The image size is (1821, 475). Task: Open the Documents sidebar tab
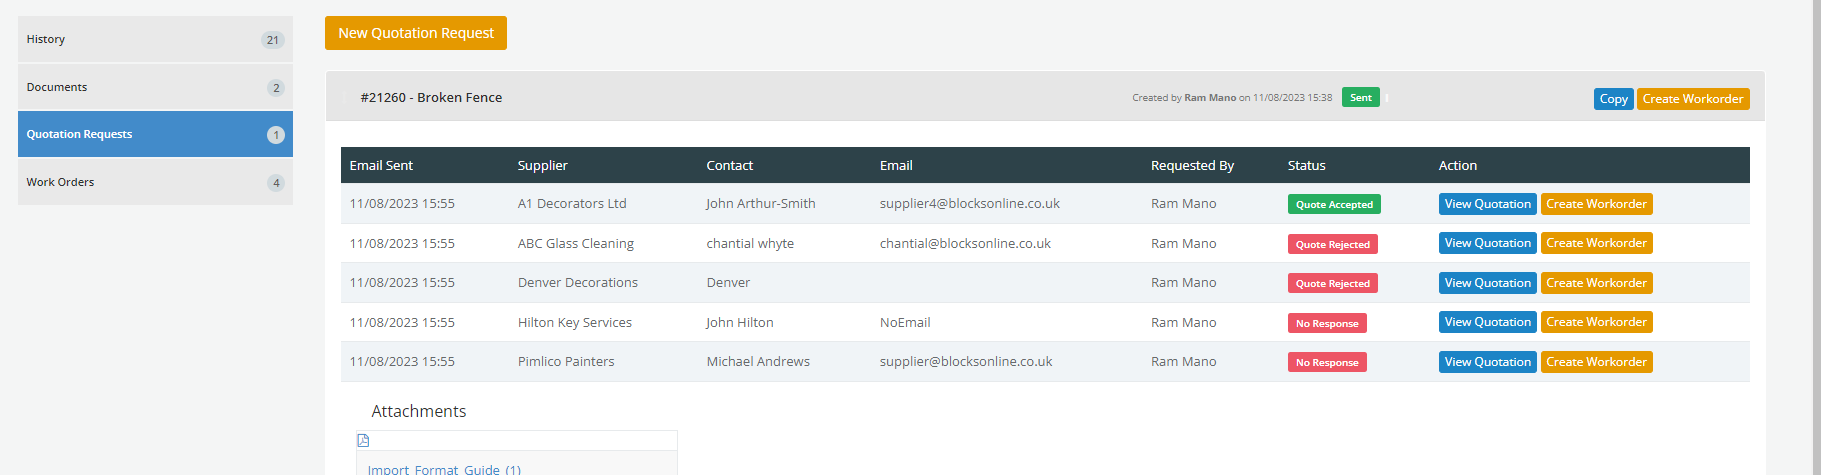[155, 87]
